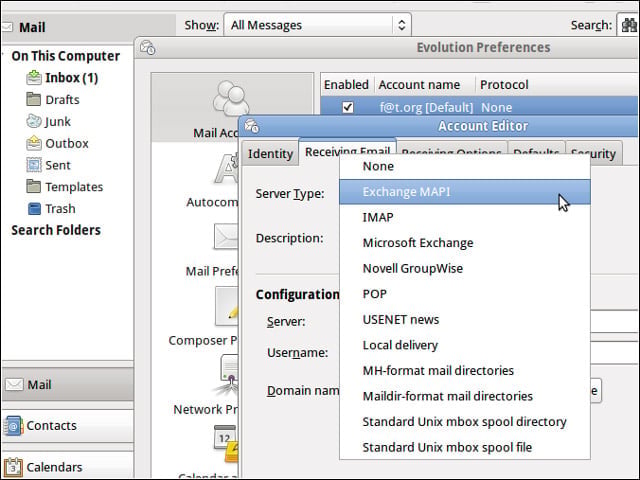Open the Show All Messages dropdown
640x480 pixels.
click(318, 25)
